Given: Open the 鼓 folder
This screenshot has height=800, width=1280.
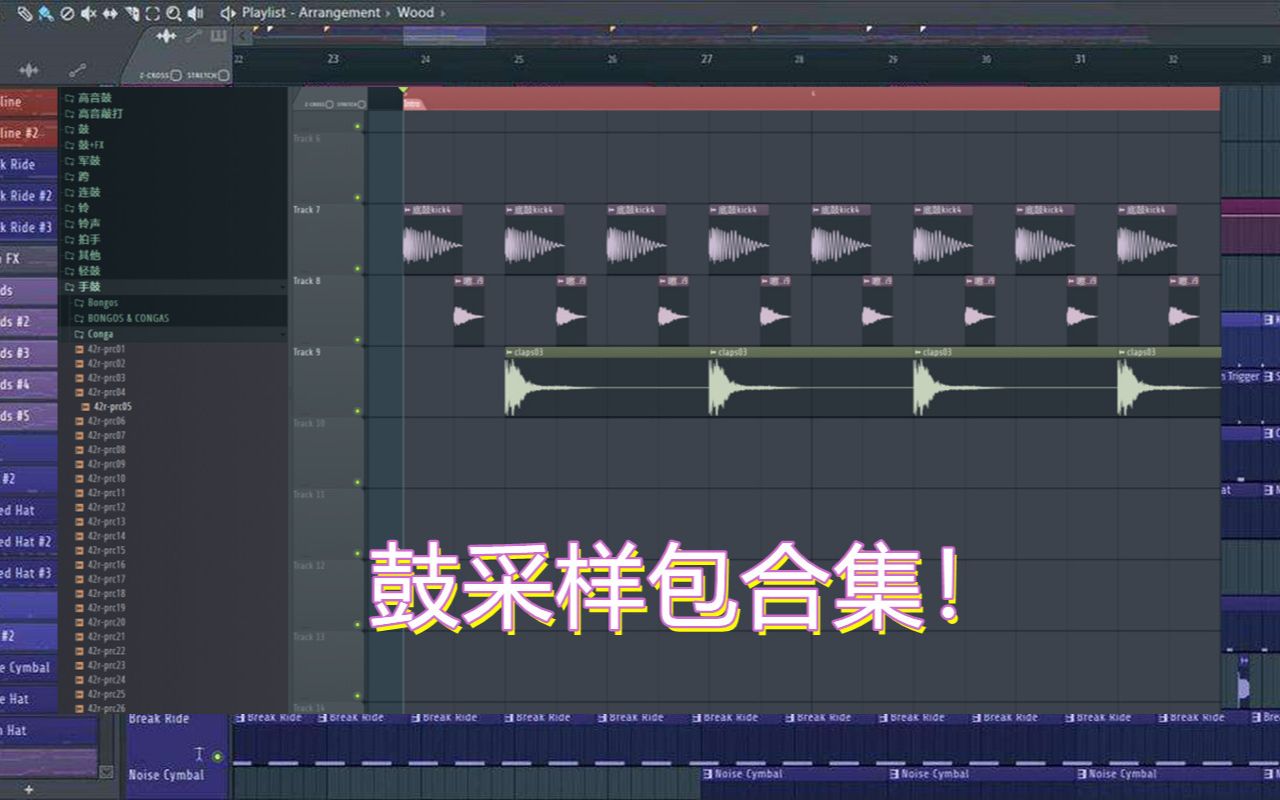Looking at the screenshot, I should [x=77, y=129].
